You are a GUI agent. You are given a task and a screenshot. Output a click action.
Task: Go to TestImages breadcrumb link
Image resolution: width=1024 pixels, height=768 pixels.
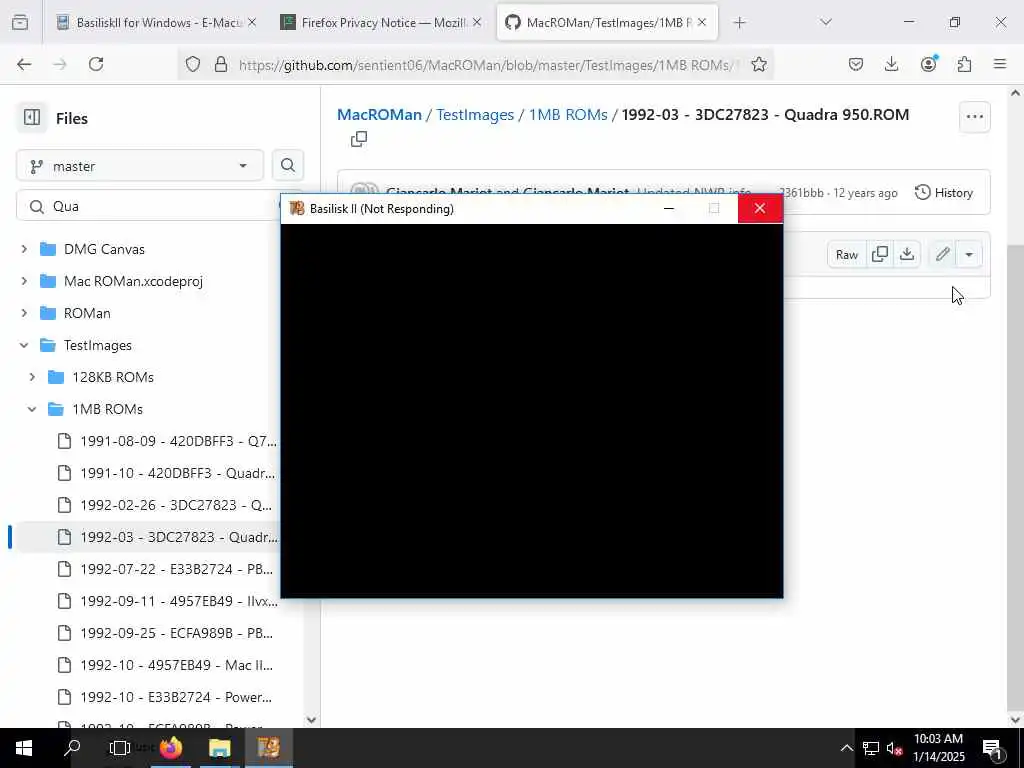point(475,114)
